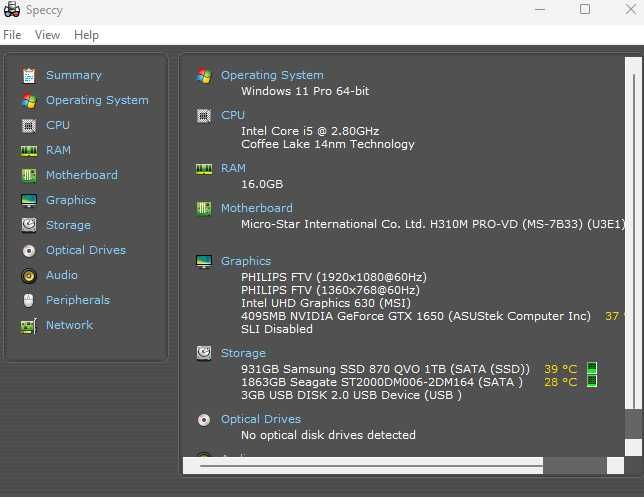Click the CPU heading link in summary

(233, 115)
